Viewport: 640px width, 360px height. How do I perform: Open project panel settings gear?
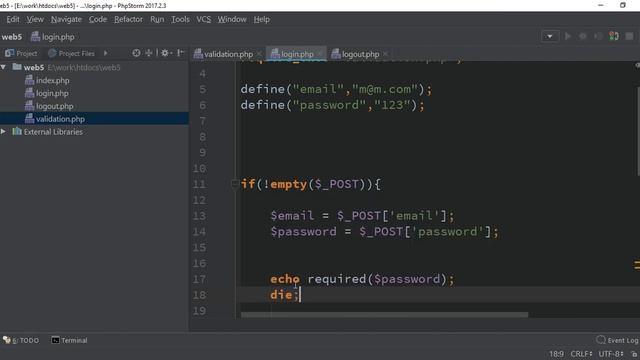coord(165,53)
